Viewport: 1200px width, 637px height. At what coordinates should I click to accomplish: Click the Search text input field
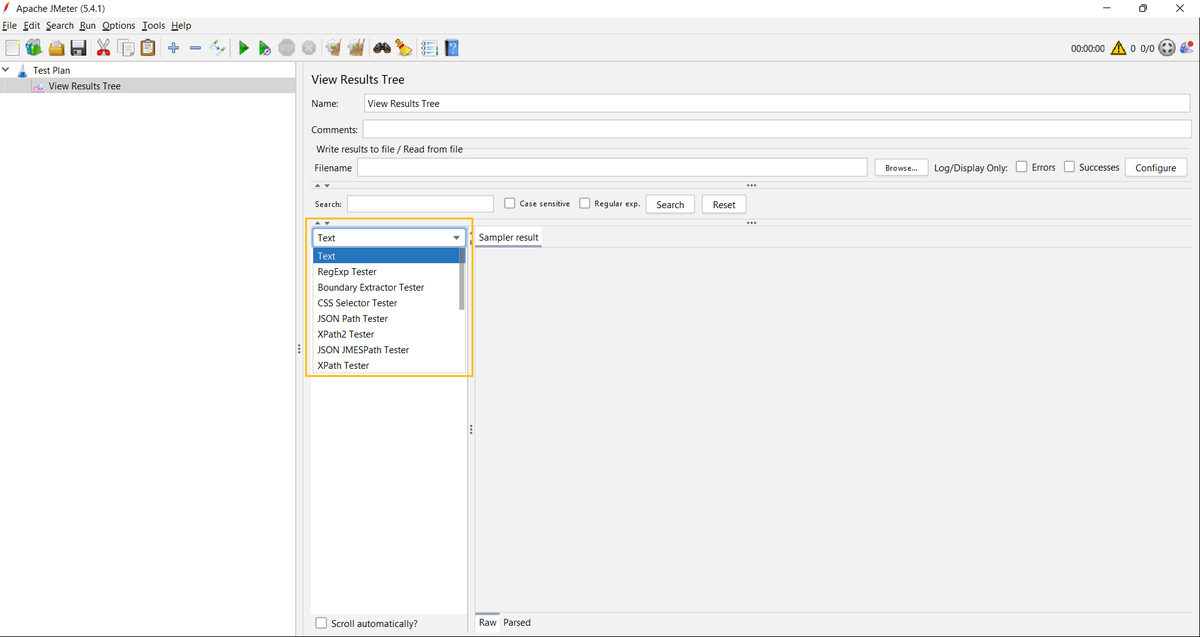point(420,204)
